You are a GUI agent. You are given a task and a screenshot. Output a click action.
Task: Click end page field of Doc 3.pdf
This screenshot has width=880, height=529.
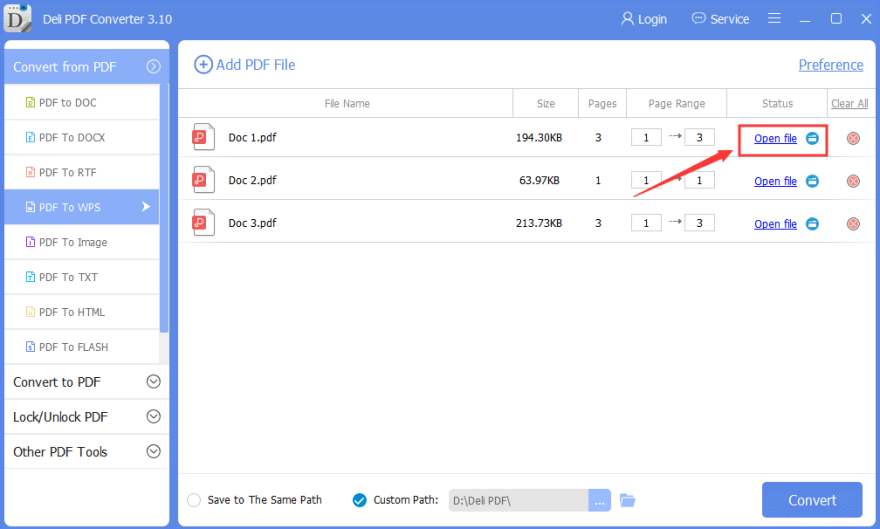[x=699, y=223]
